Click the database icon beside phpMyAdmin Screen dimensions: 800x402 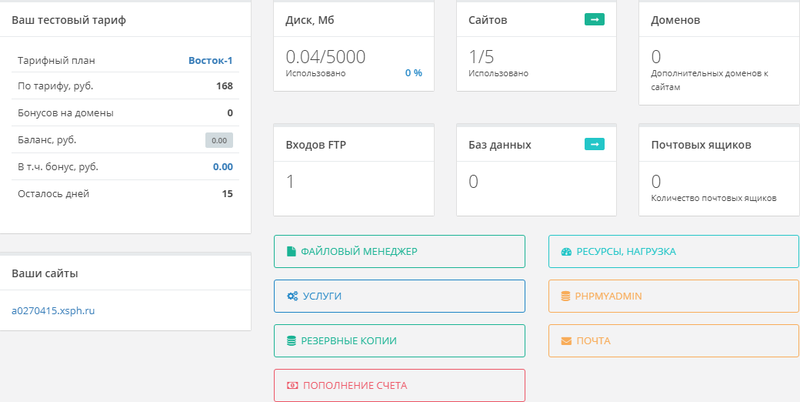[x=566, y=296]
